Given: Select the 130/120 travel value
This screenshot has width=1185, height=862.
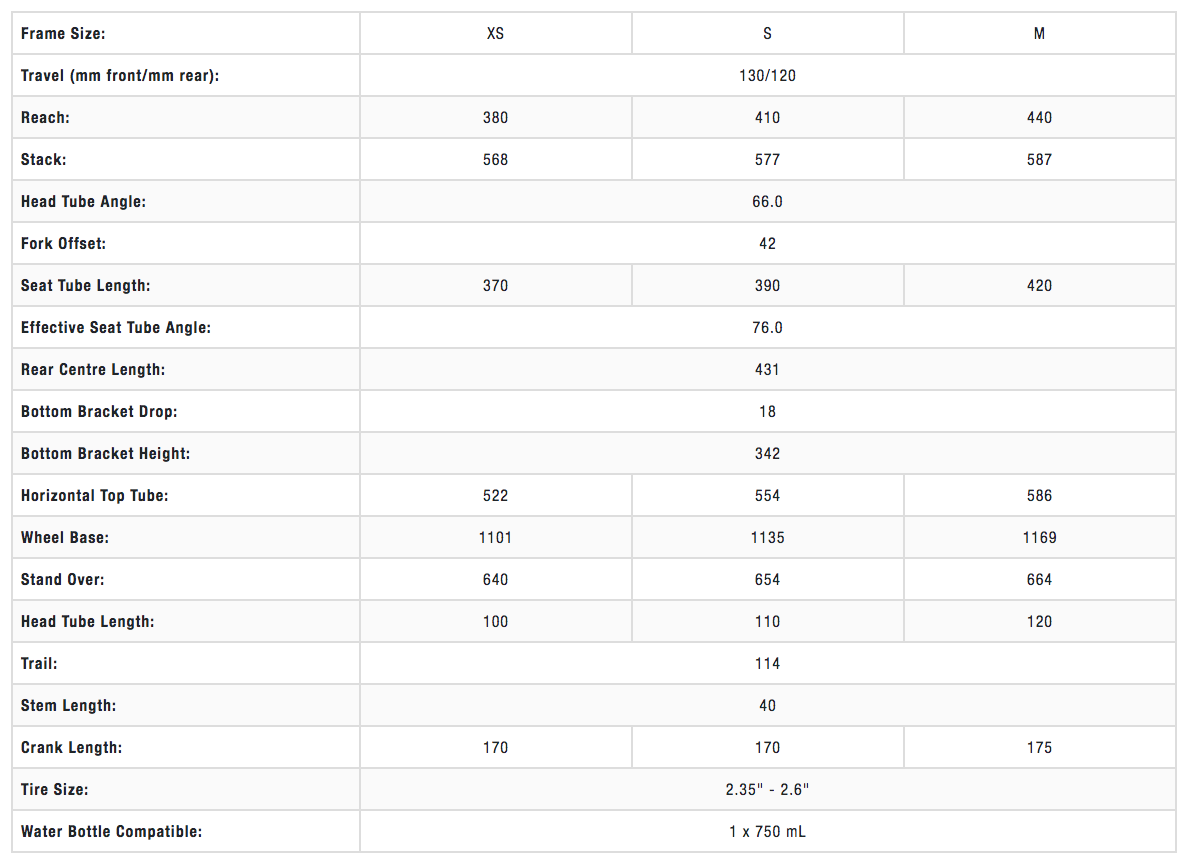Looking at the screenshot, I should pos(767,76).
